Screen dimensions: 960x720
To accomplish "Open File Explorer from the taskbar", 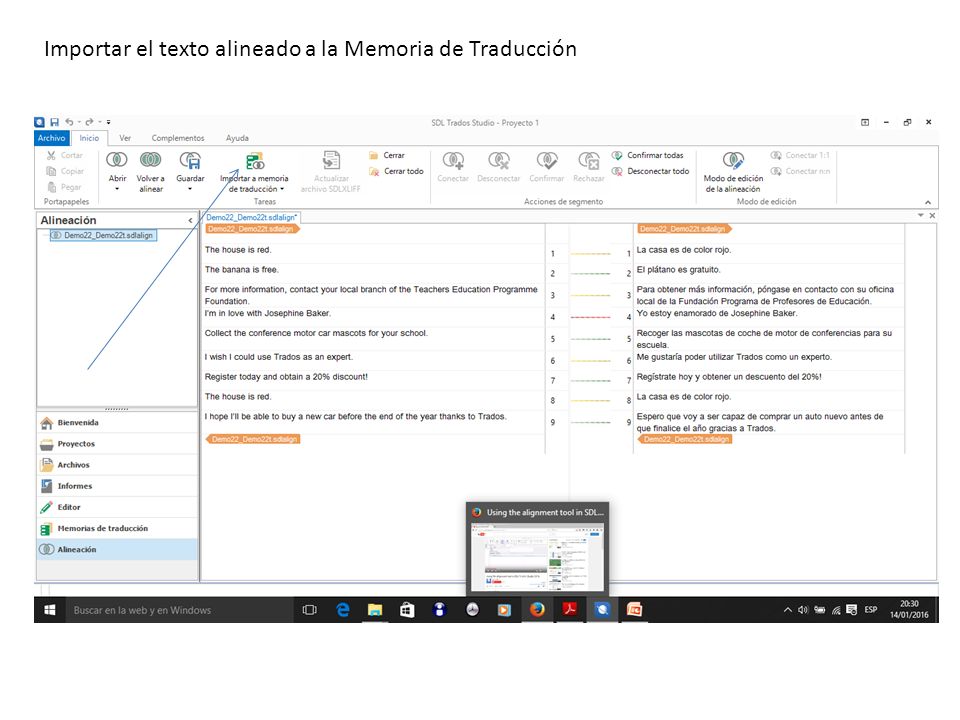I will pyautogui.click(x=375, y=610).
